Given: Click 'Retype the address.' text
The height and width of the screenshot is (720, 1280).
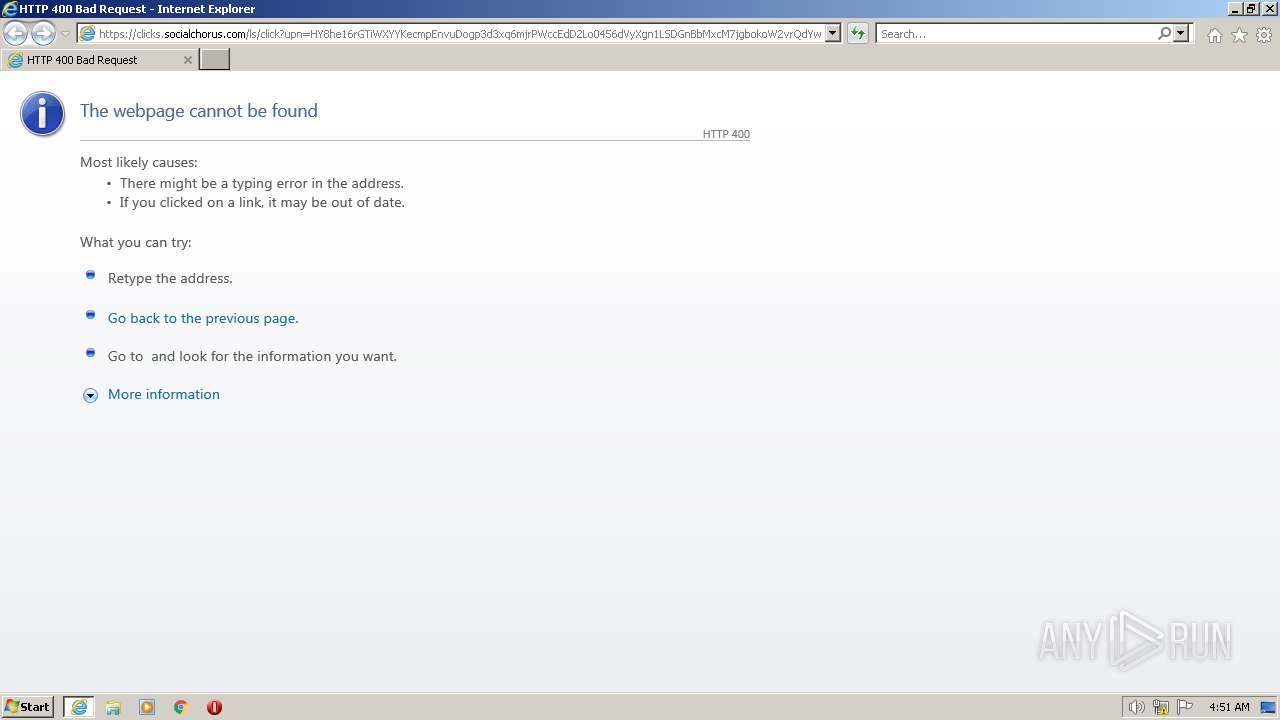Looking at the screenshot, I should (x=170, y=278).
